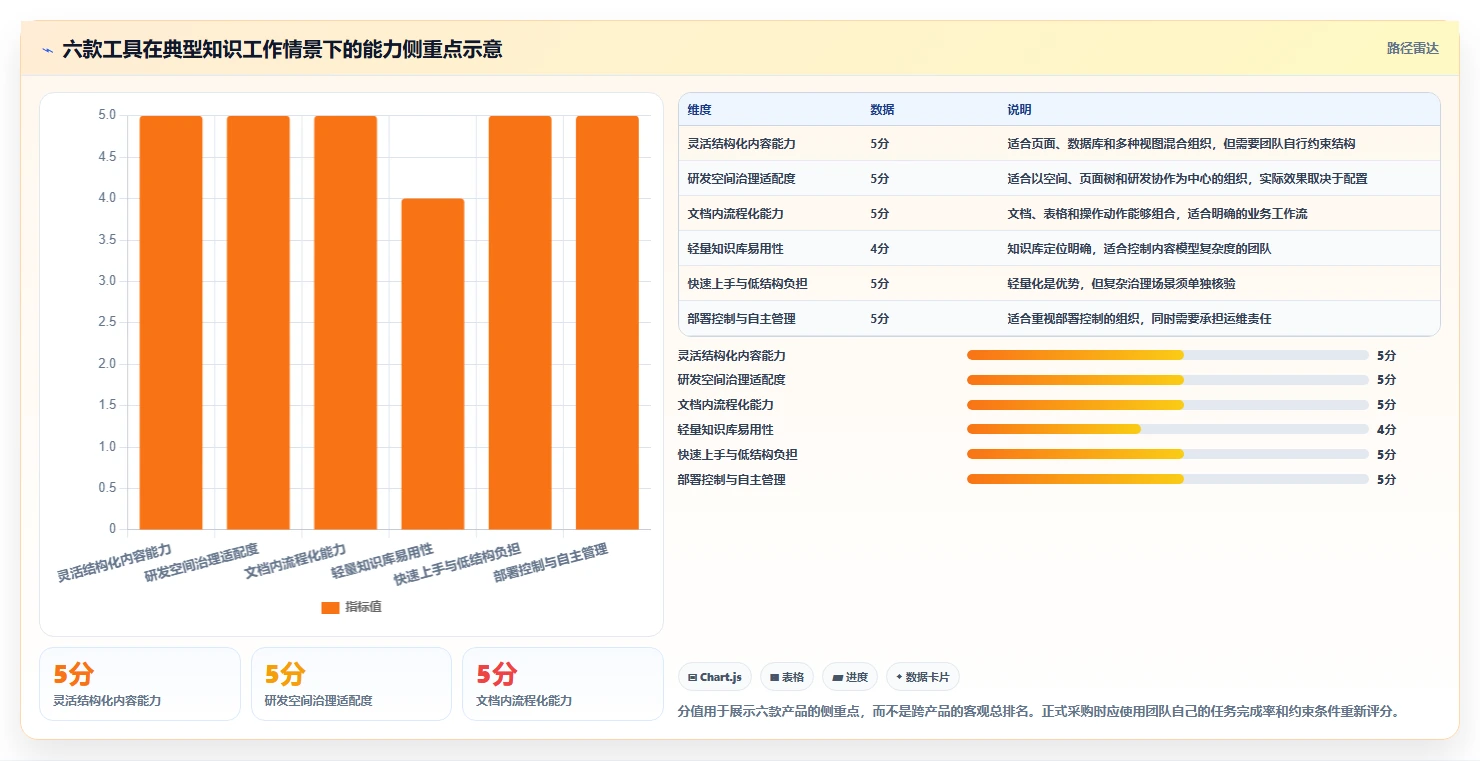Click the 5分 value beside the 部署控制与自主管理 progress bar
Screen dimensions: 1480x761
point(1386,480)
